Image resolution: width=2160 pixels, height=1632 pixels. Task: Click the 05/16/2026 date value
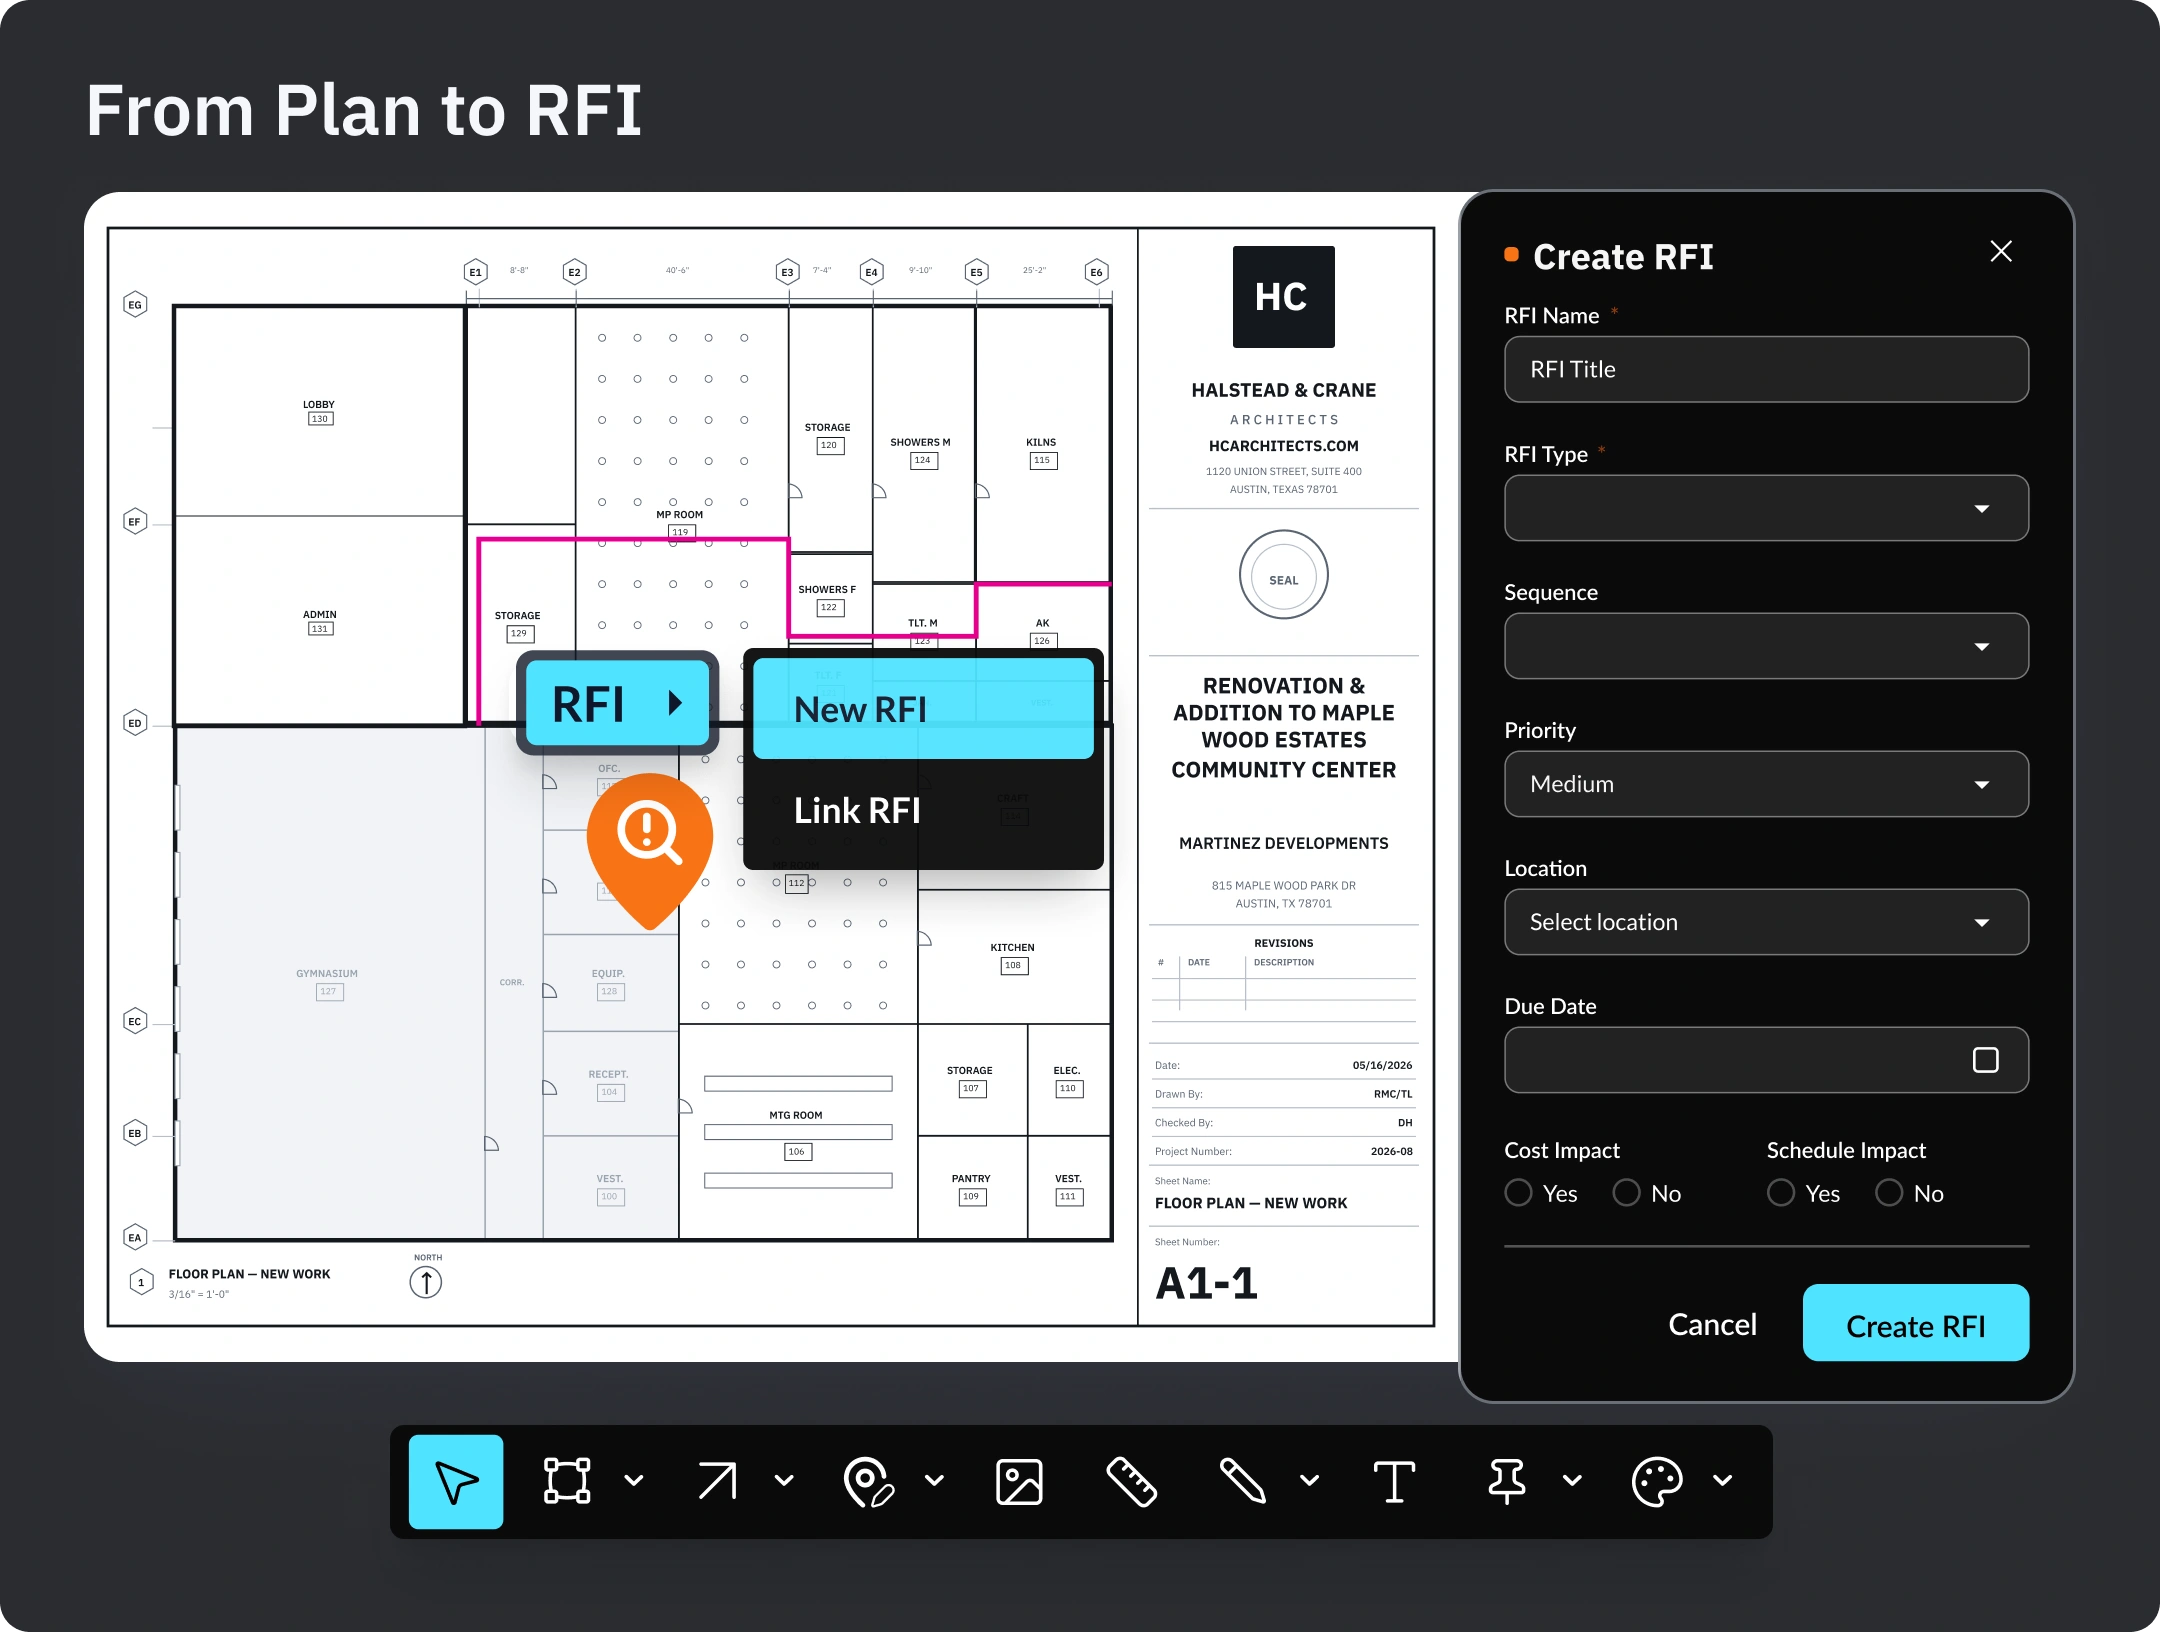[x=1382, y=1066]
